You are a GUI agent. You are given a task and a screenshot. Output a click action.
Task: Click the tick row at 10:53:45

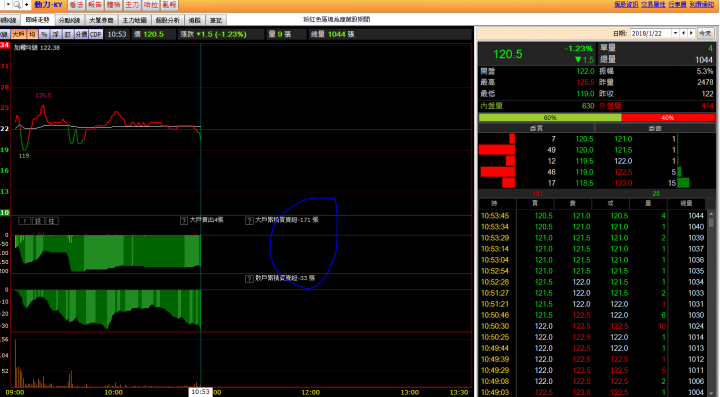point(593,216)
